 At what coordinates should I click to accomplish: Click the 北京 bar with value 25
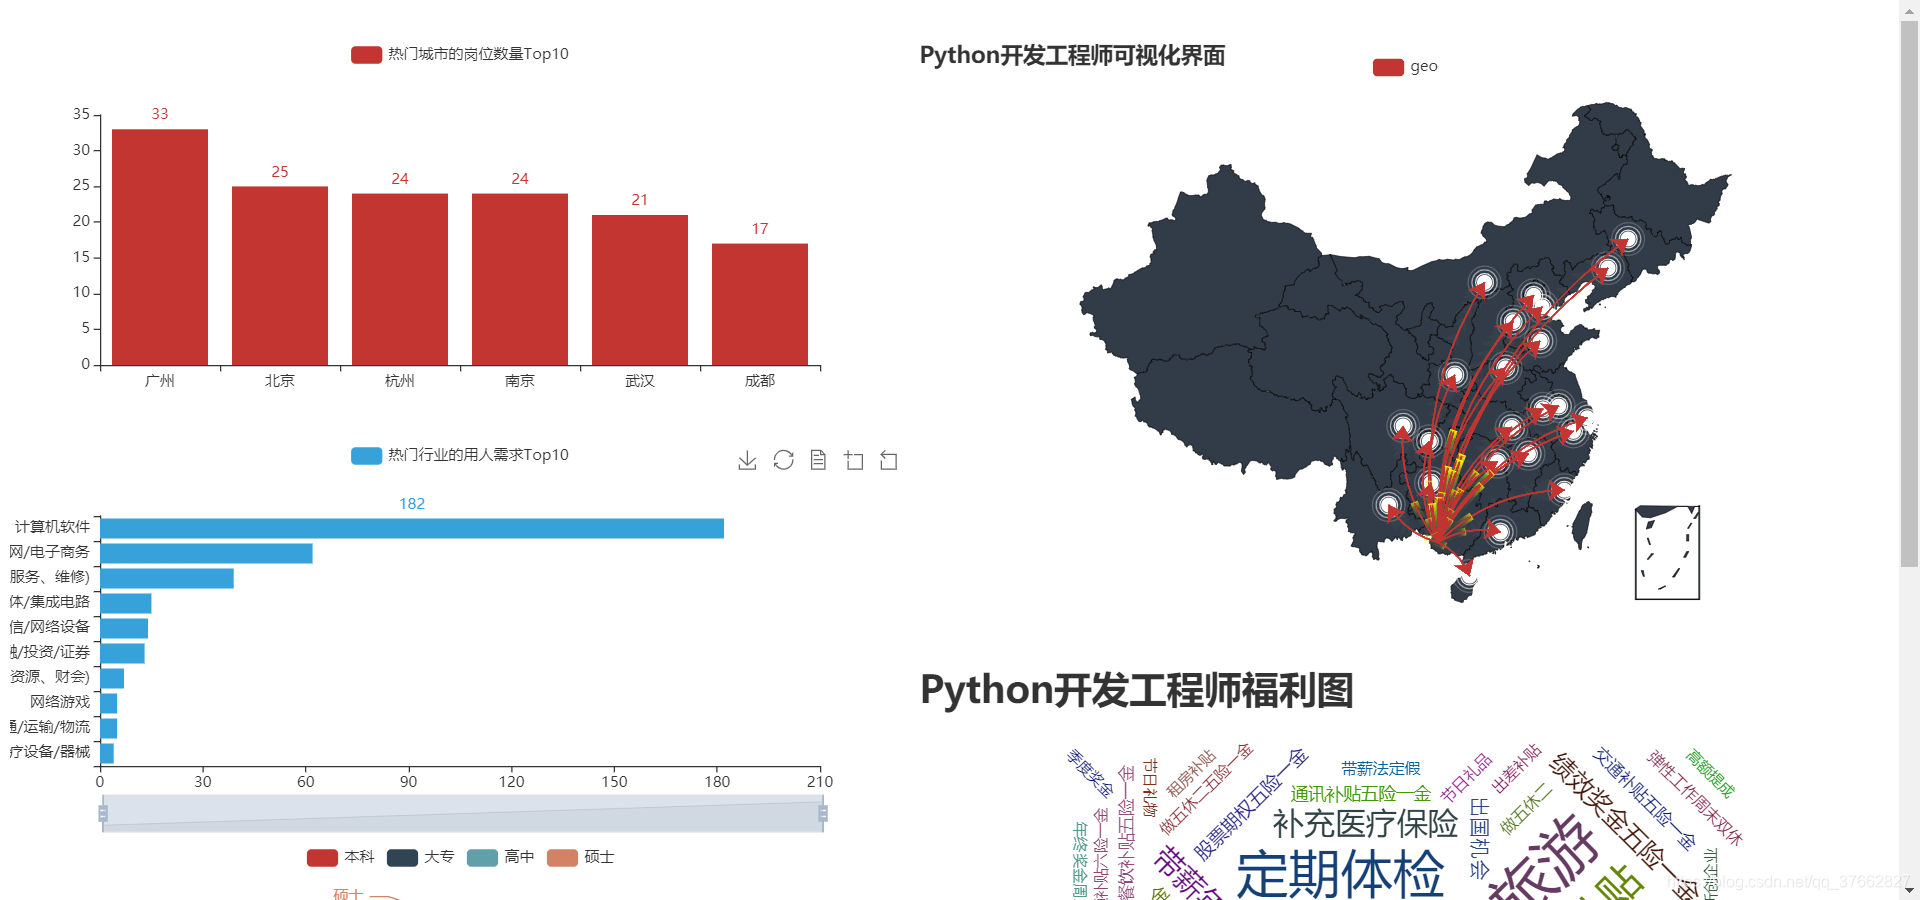point(280,276)
